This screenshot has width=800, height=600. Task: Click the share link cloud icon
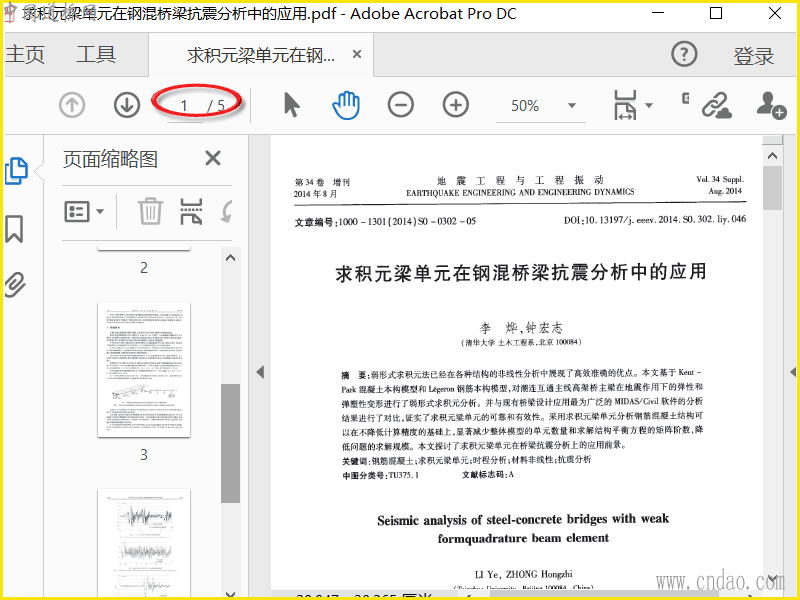717,106
